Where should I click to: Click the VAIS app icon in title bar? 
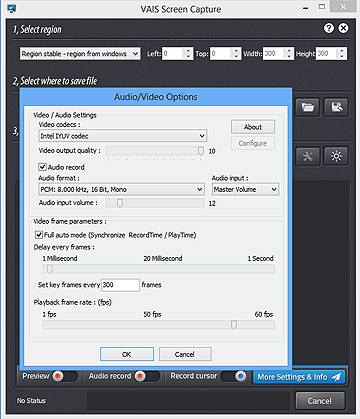tap(12, 9)
